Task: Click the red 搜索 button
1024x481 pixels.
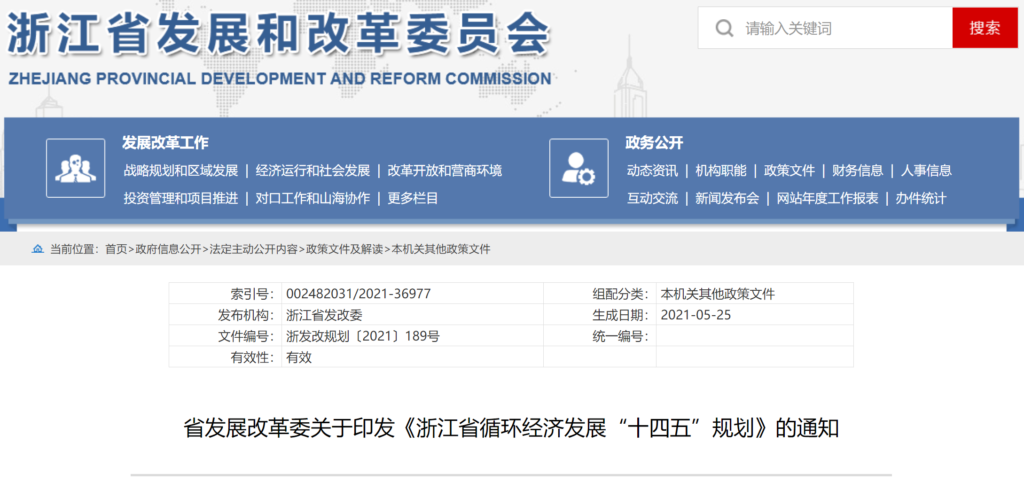Action: point(985,28)
